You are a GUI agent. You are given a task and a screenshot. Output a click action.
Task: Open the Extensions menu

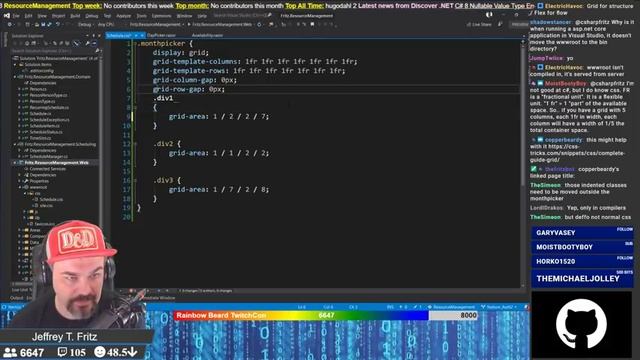[x=161, y=16]
